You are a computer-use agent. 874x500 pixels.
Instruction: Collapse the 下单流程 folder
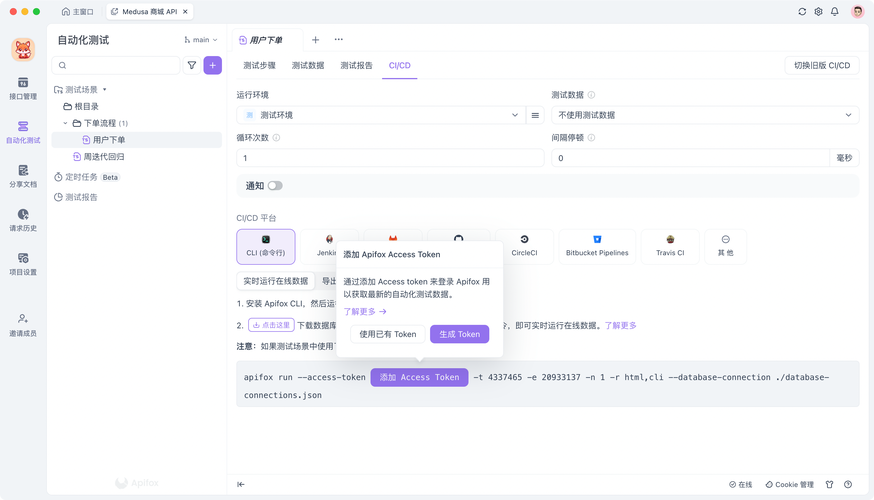(65, 123)
